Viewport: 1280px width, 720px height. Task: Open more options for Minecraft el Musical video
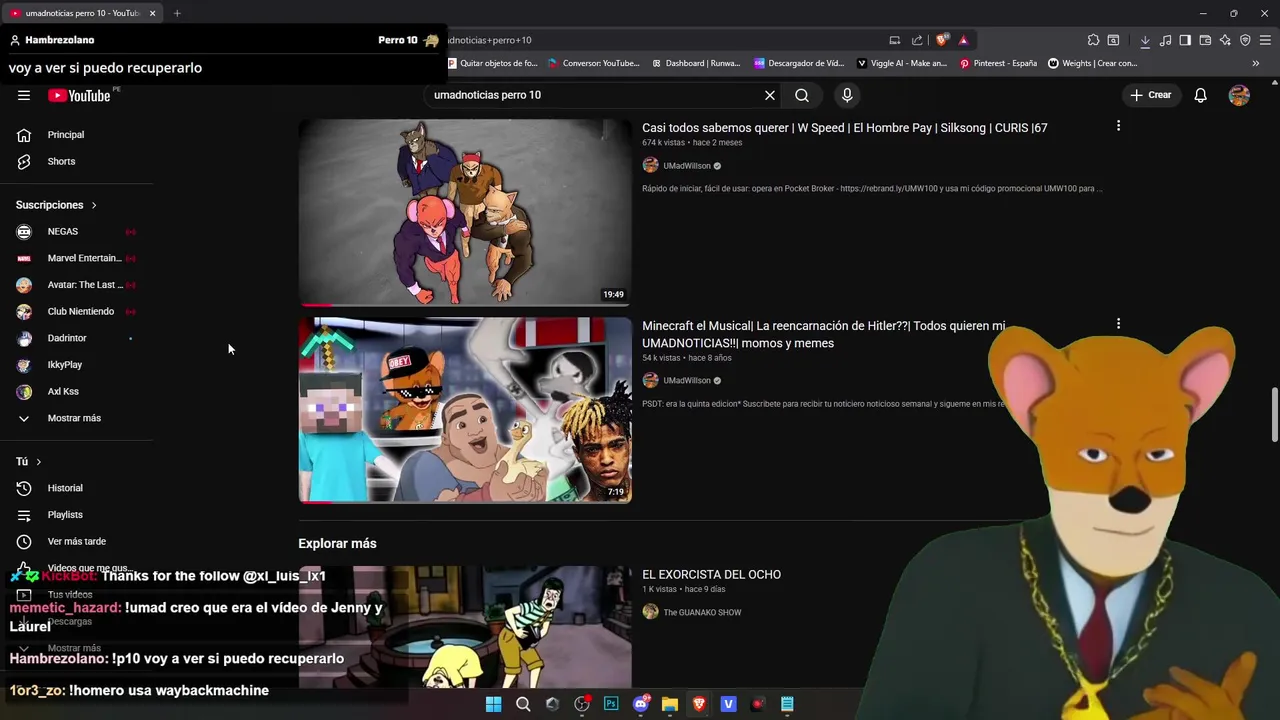coord(1118,324)
